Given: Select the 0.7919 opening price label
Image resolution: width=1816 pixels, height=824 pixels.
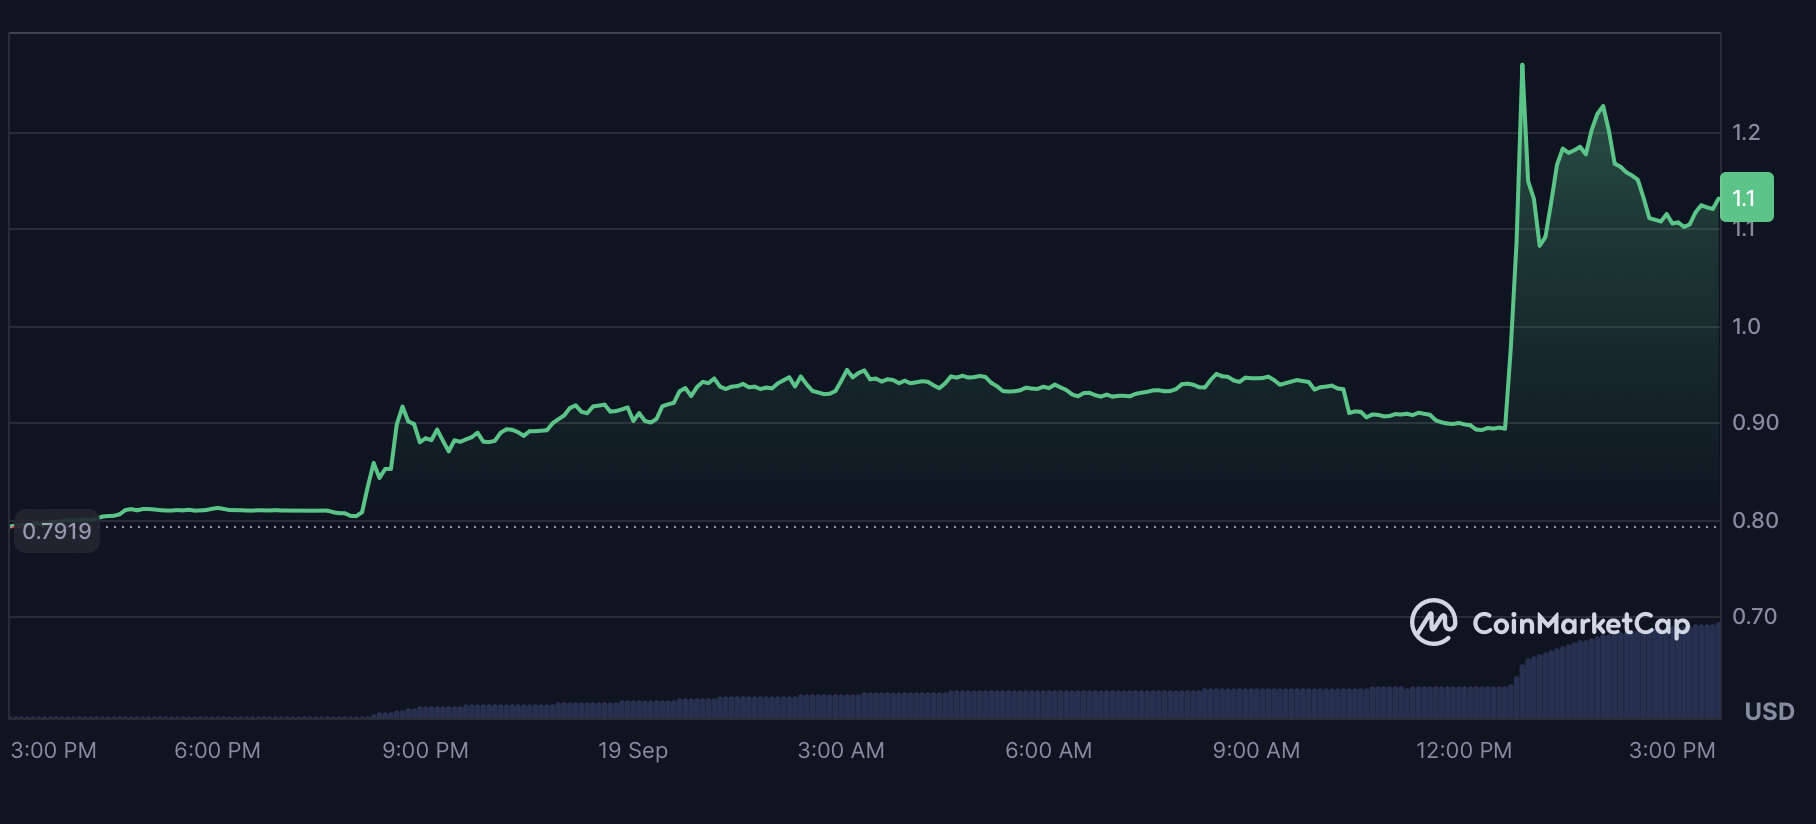Looking at the screenshot, I should (57, 531).
